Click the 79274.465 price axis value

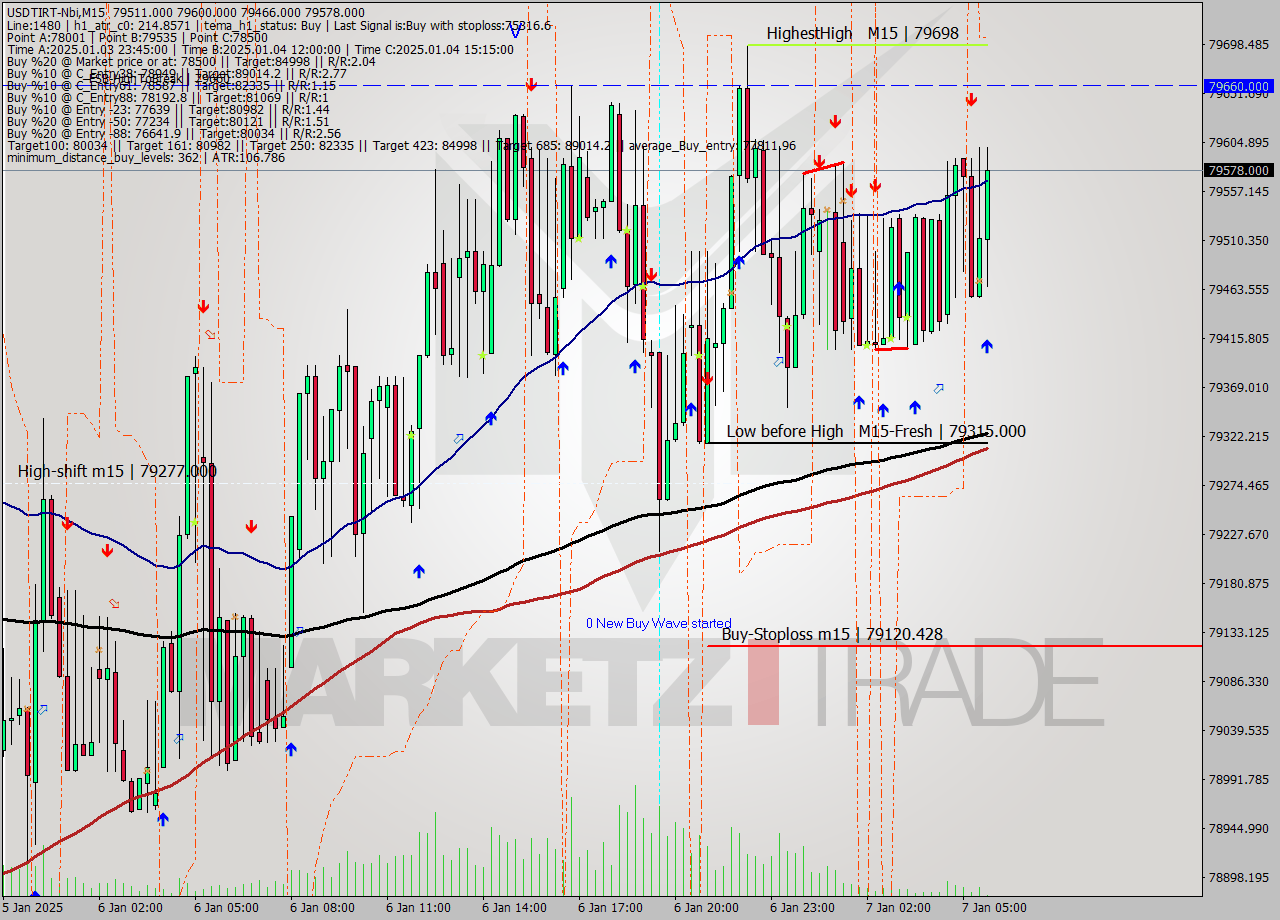(x=1240, y=485)
